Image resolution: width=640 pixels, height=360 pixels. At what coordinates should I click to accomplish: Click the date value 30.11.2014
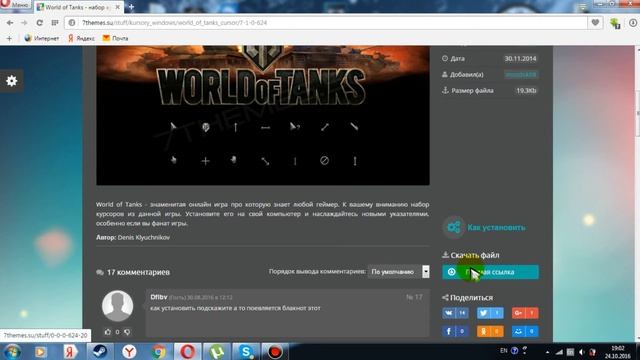[520, 58]
